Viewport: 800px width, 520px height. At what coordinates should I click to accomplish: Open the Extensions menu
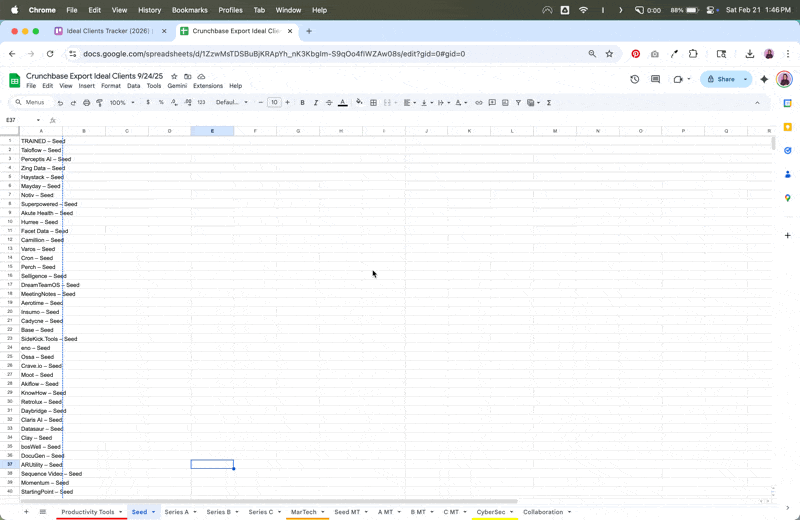point(208,86)
